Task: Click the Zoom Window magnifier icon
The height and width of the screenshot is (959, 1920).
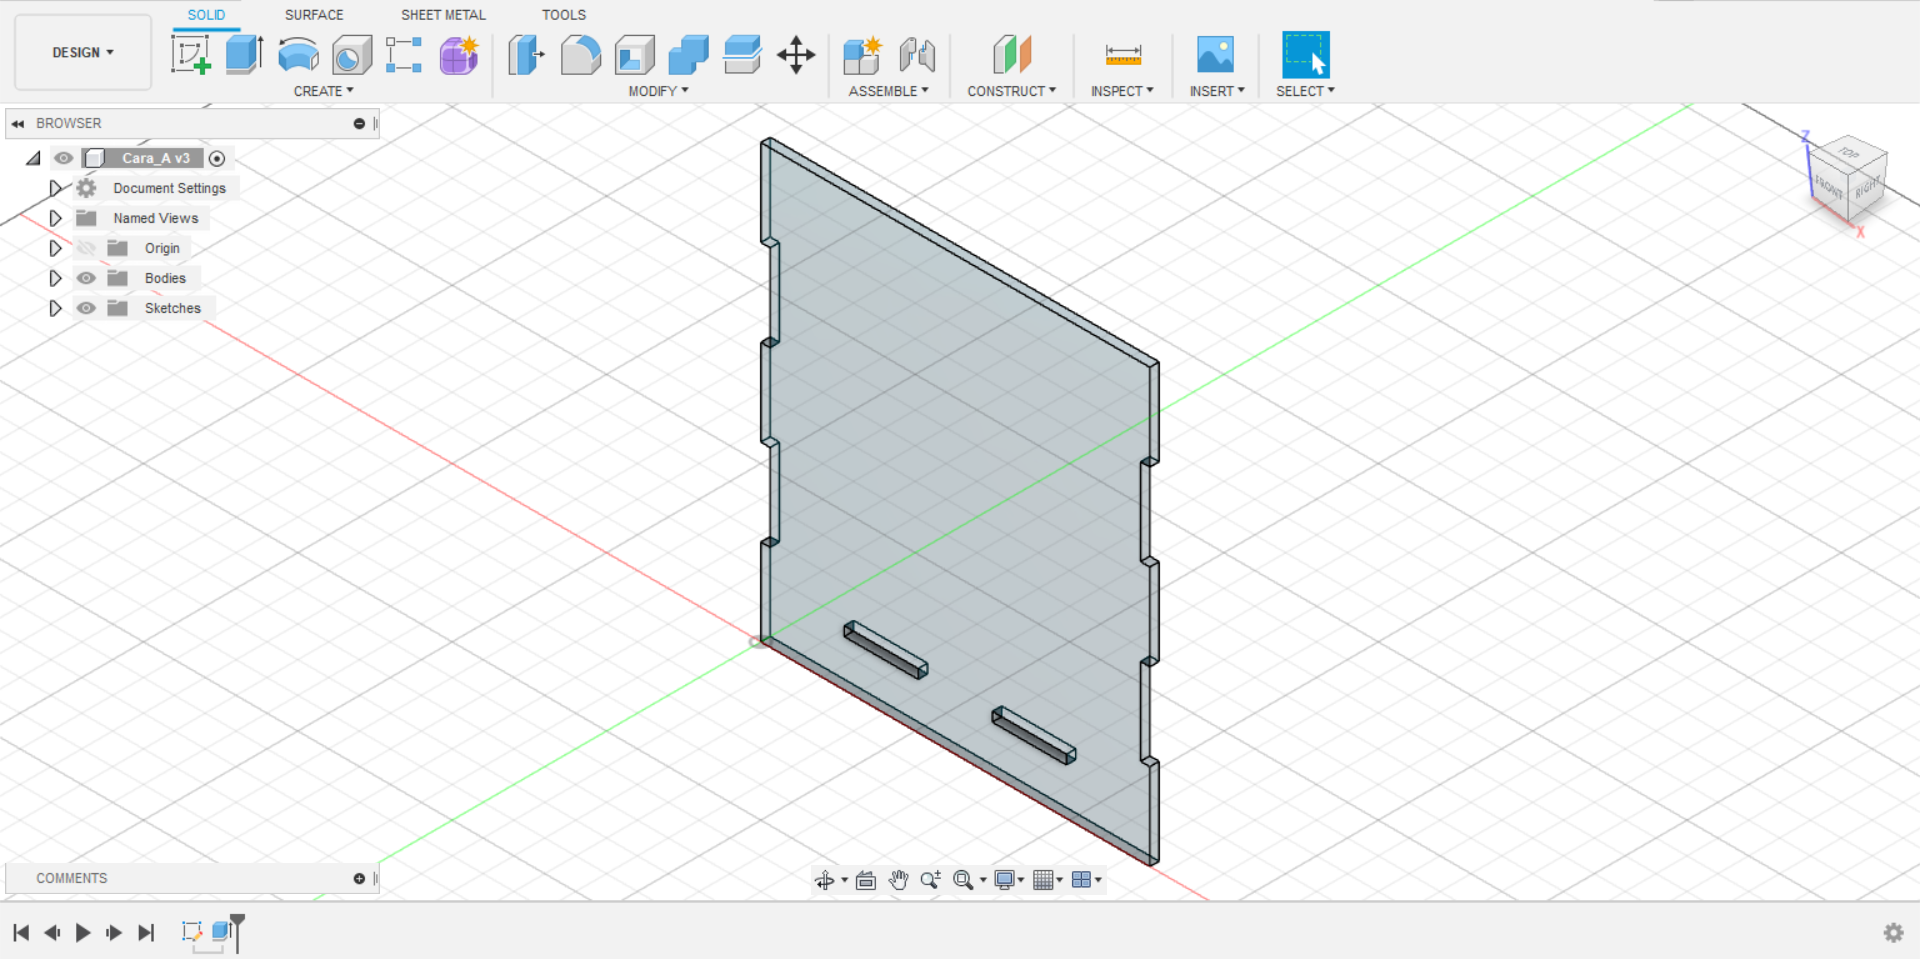Action: click(963, 880)
